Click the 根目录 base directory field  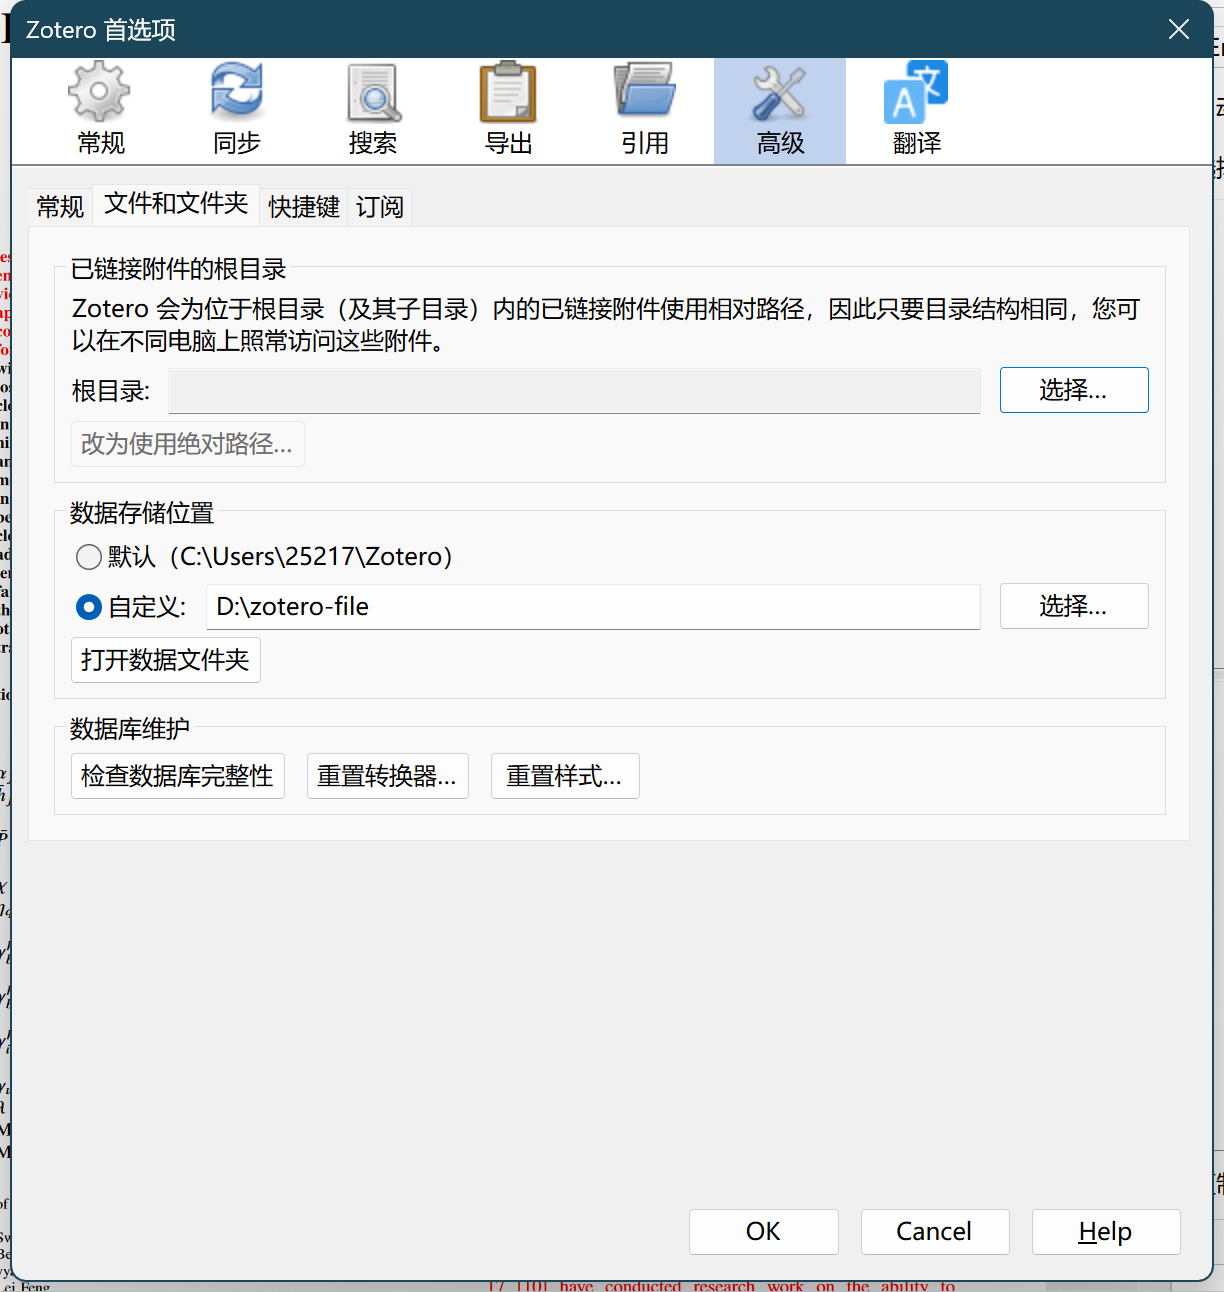click(574, 390)
